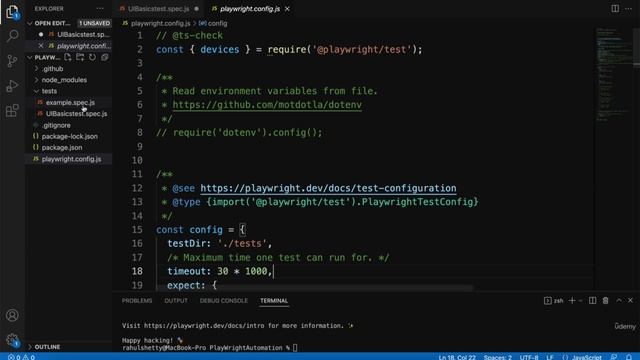Open the Manage settings gear
The image size is (640, 360).
point(12,340)
